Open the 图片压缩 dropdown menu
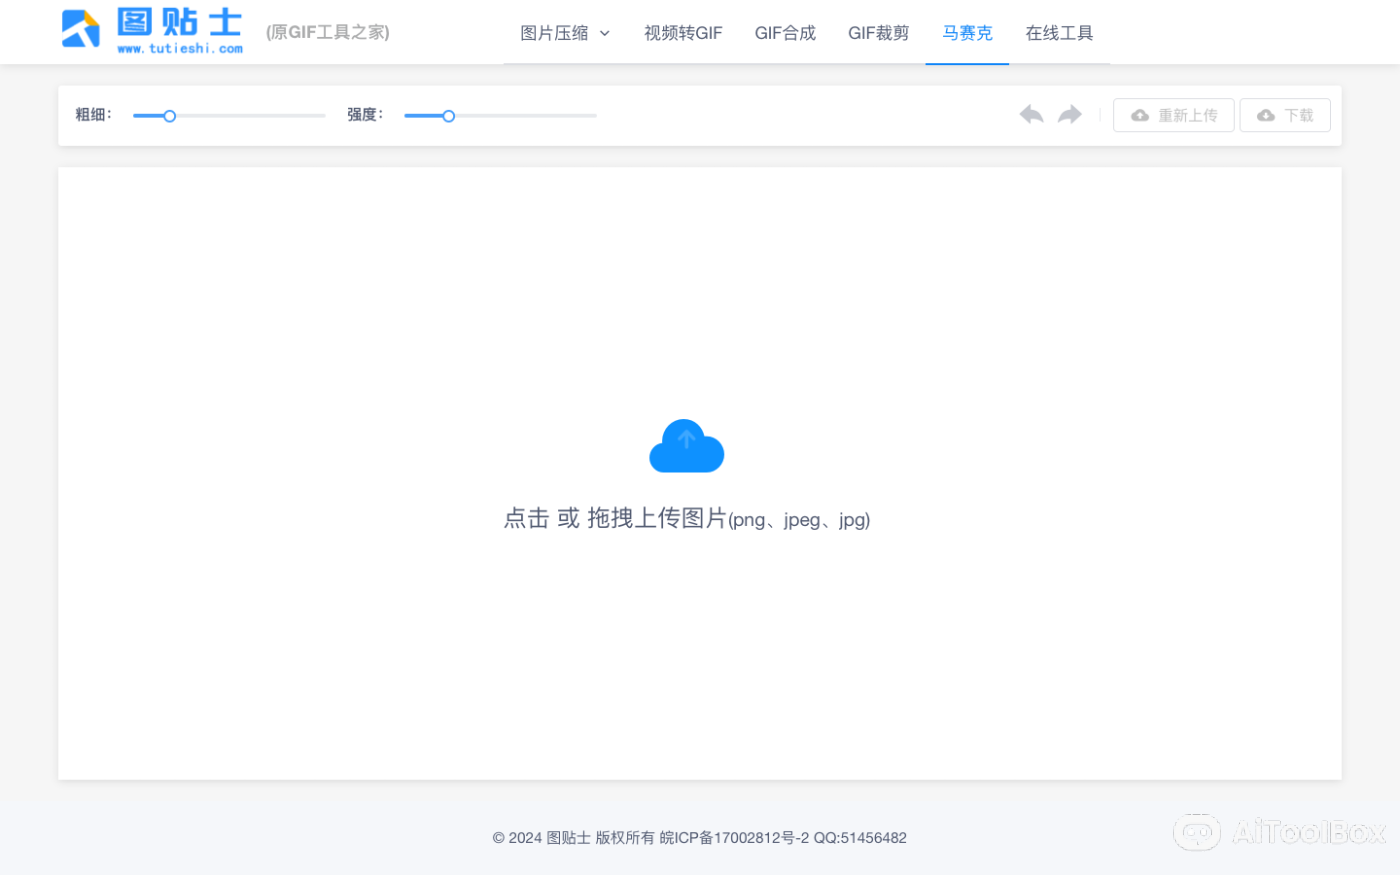 (x=555, y=32)
